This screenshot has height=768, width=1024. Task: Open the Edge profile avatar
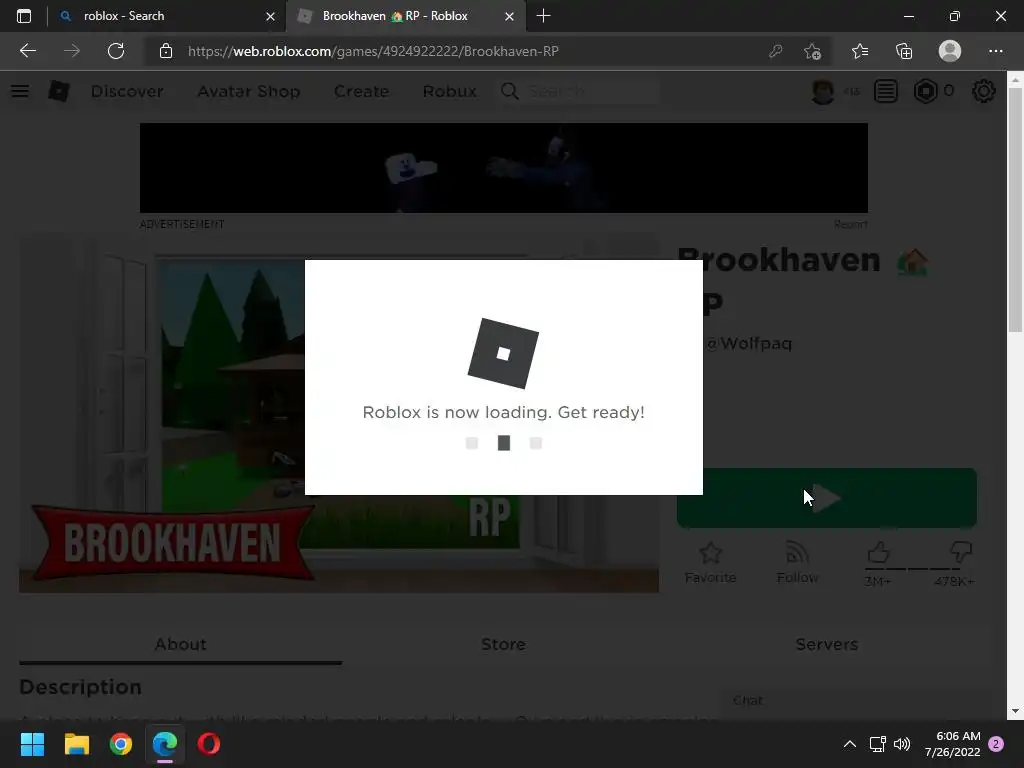[950, 51]
